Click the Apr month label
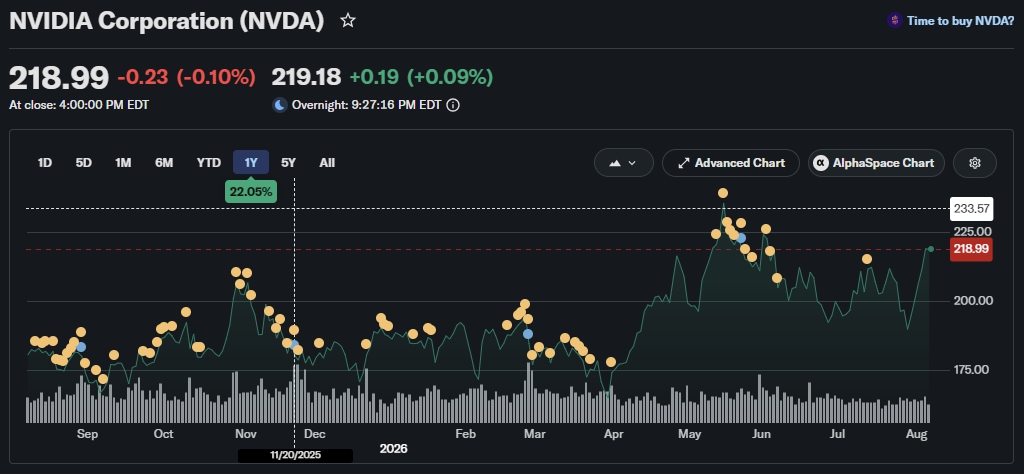1024x474 pixels. (x=613, y=434)
